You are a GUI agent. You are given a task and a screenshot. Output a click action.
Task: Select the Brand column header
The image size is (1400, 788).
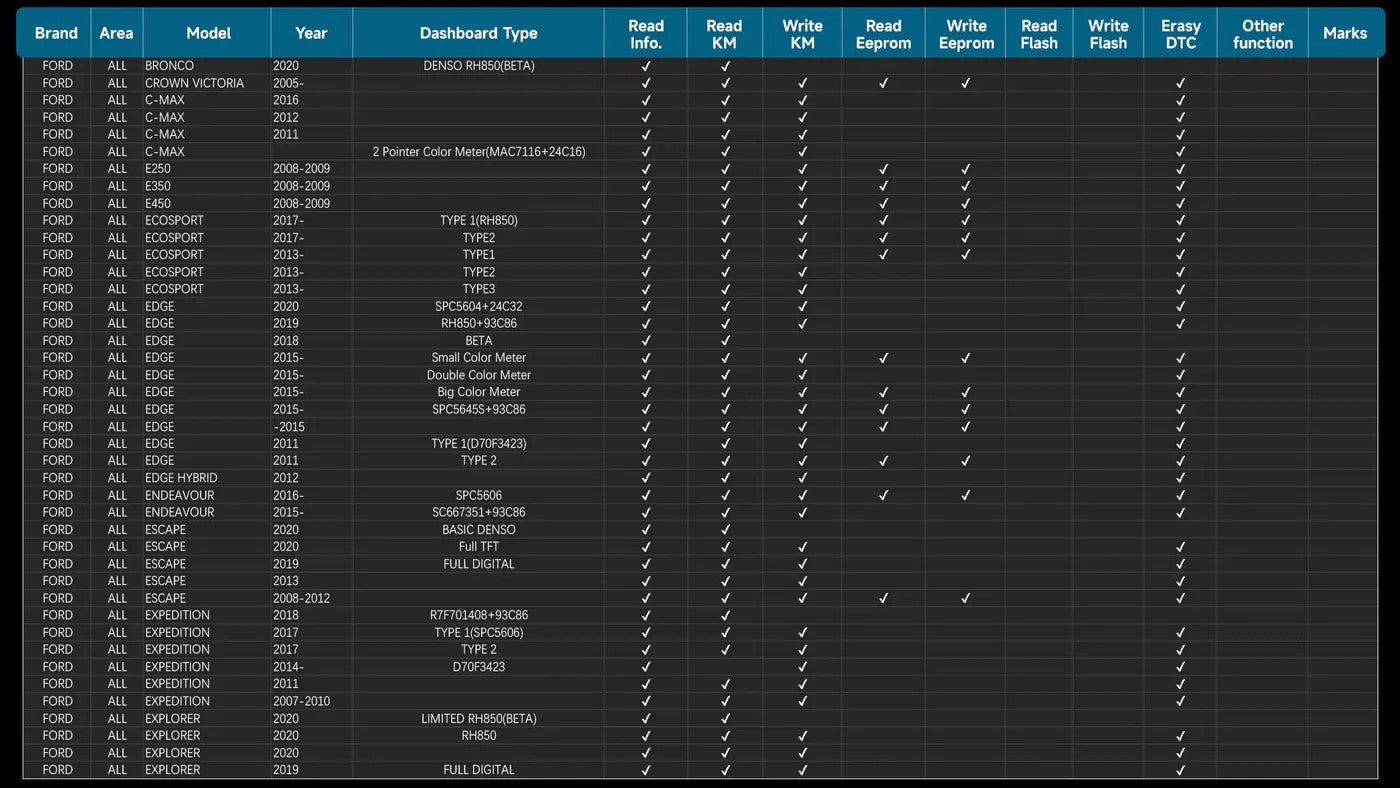point(56,34)
